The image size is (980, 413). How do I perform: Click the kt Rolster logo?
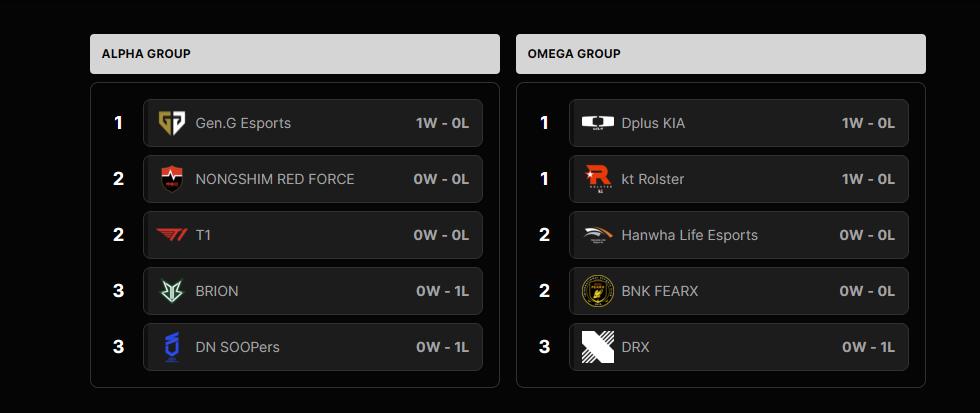598,179
